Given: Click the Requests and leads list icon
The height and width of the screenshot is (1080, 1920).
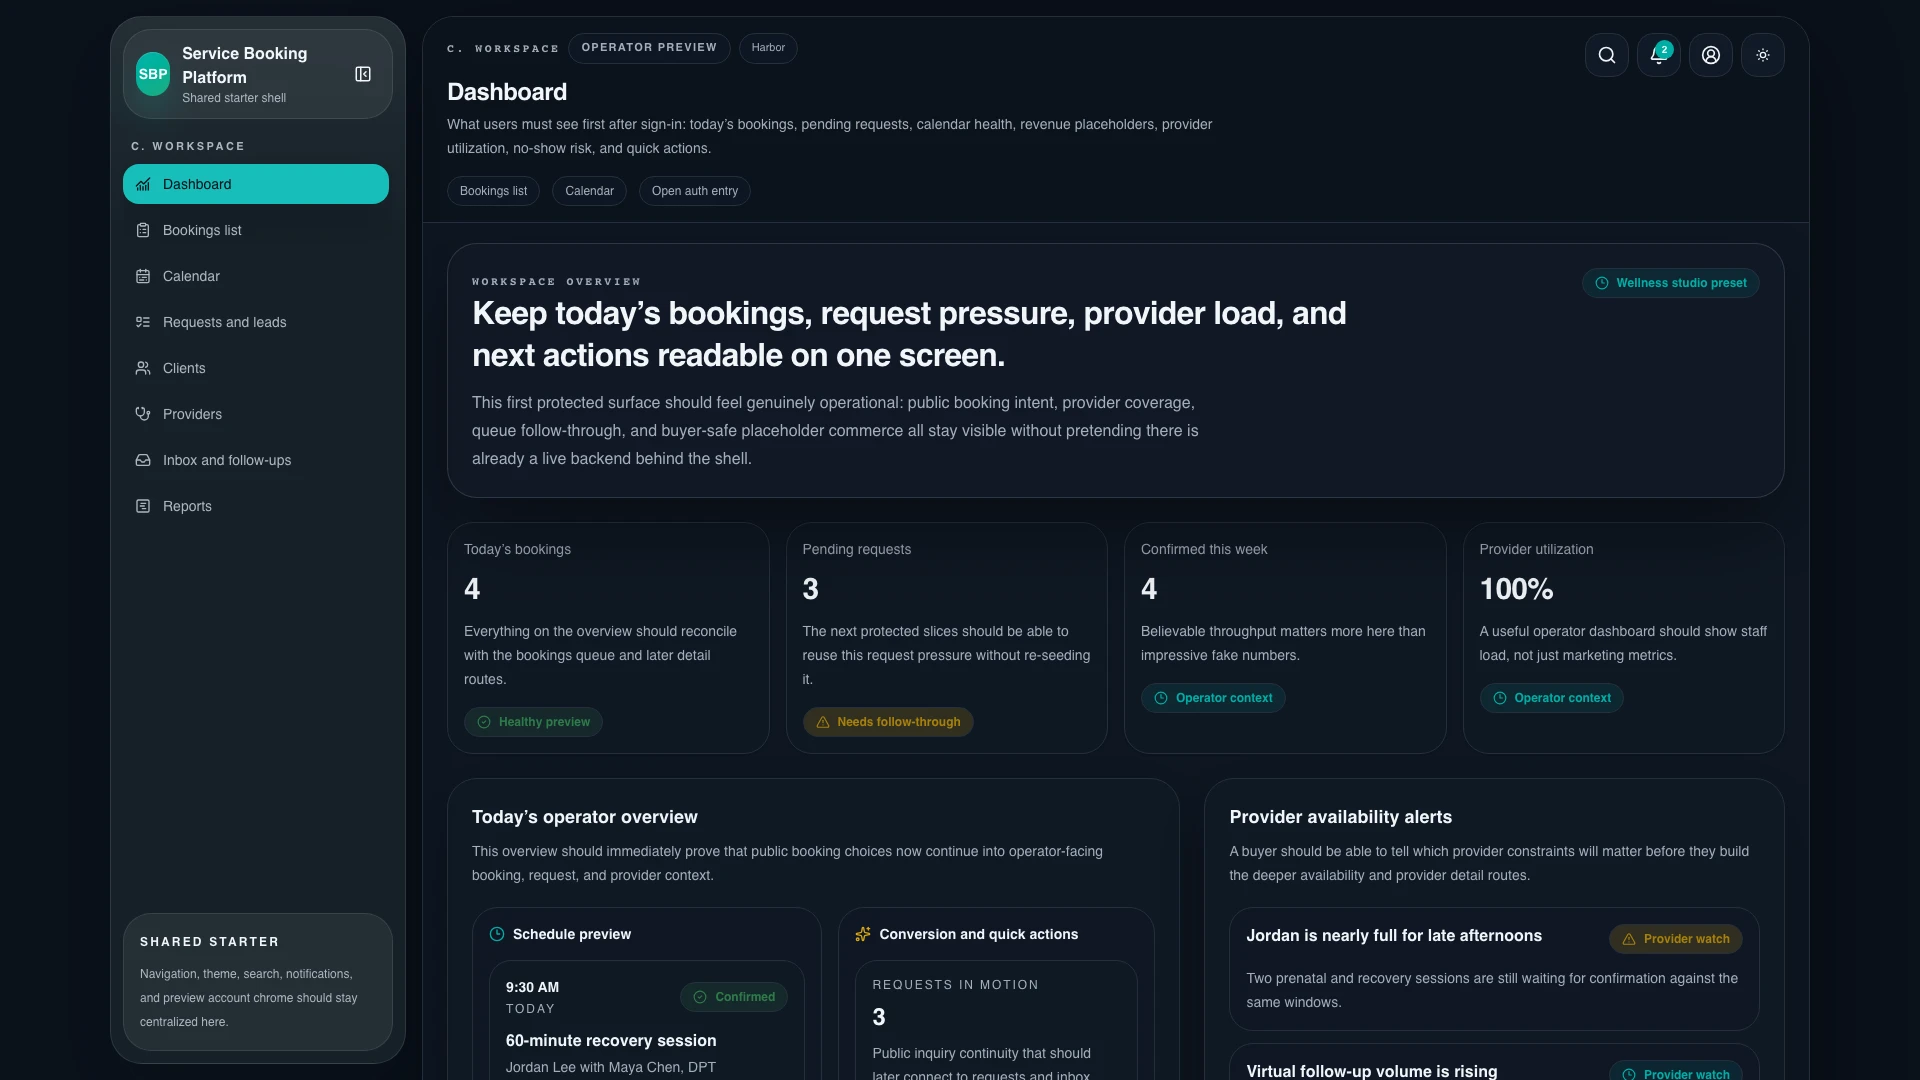Looking at the screenshot, I should point(143,322).
